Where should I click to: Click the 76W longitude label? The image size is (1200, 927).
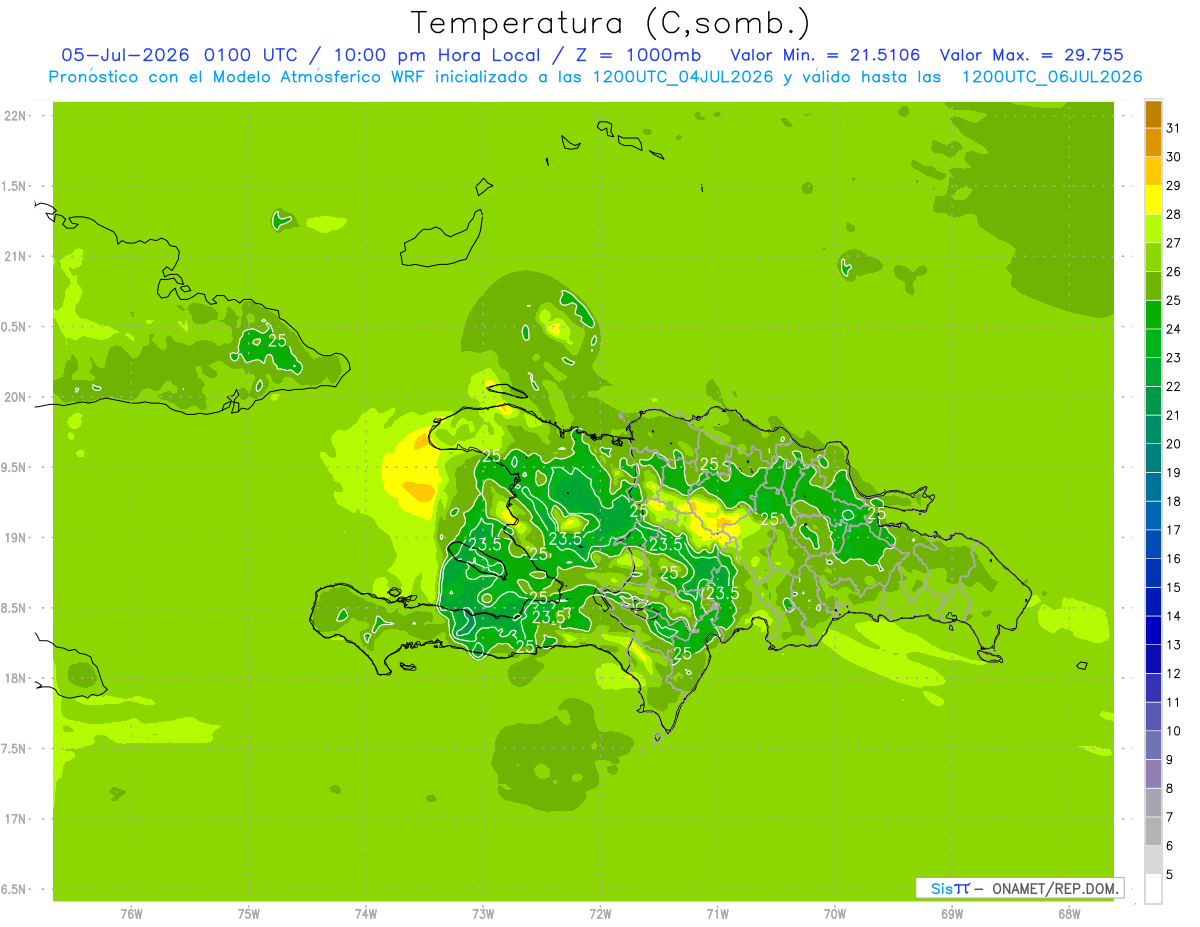coord(131,914)
